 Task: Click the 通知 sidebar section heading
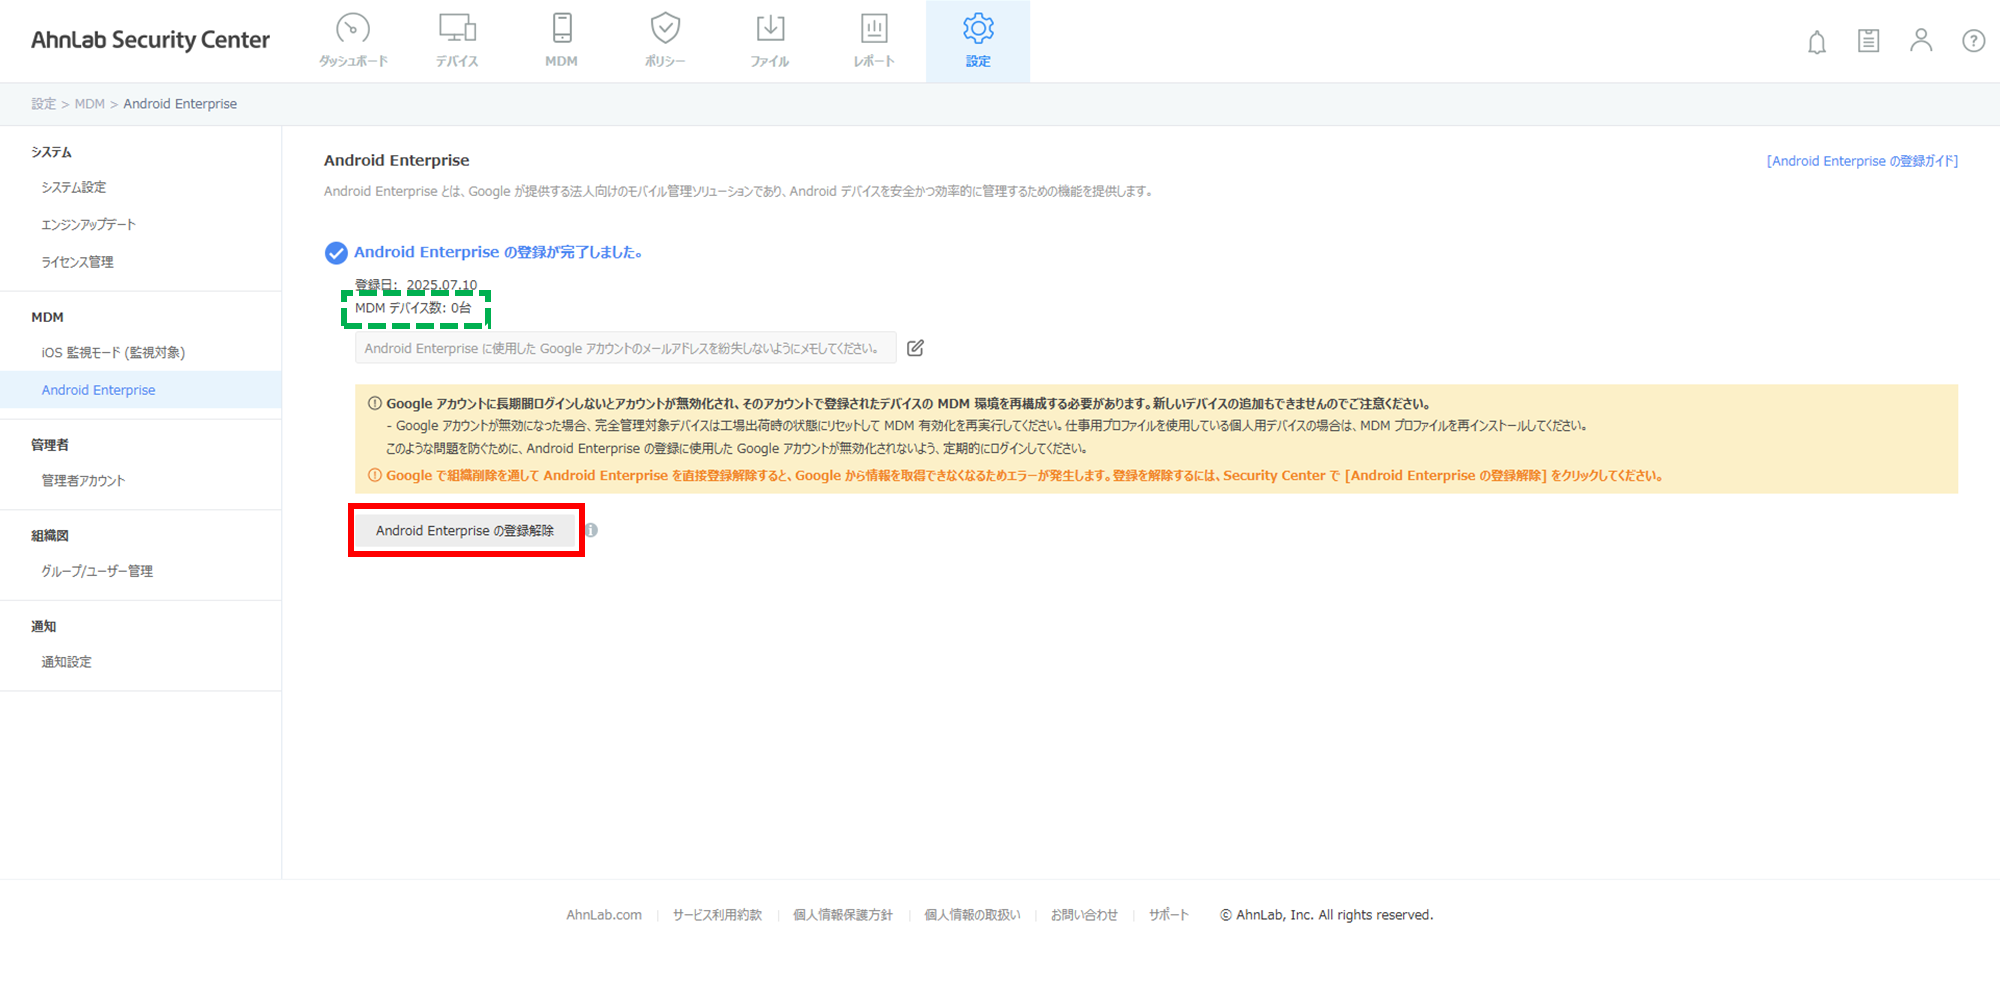tap(44, 626)
